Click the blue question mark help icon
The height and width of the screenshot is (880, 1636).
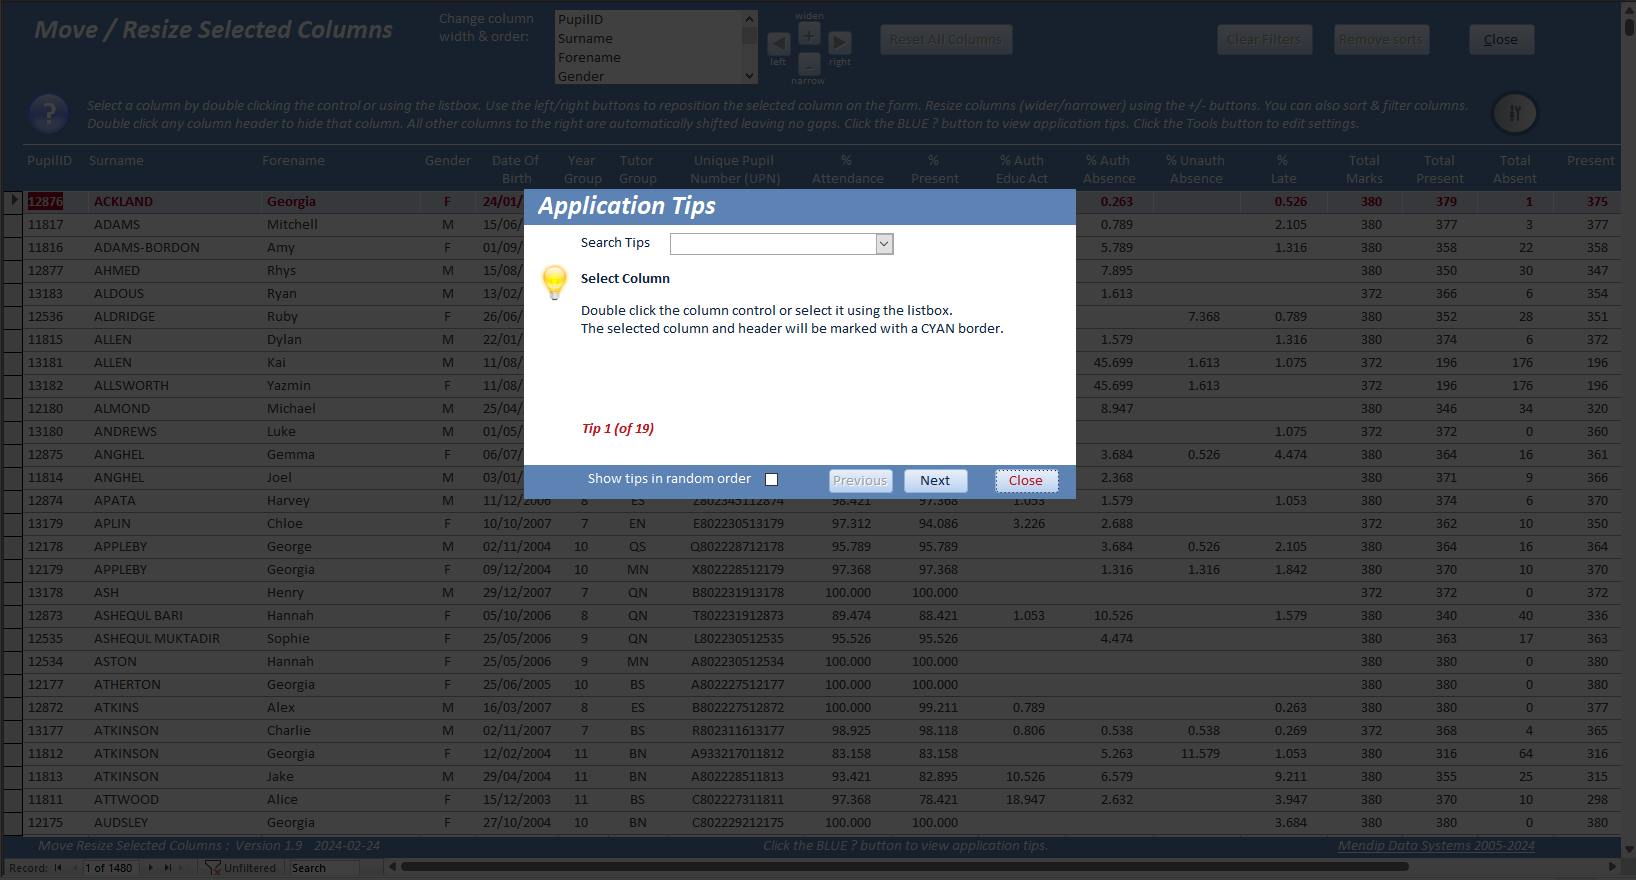pos(48,114)
